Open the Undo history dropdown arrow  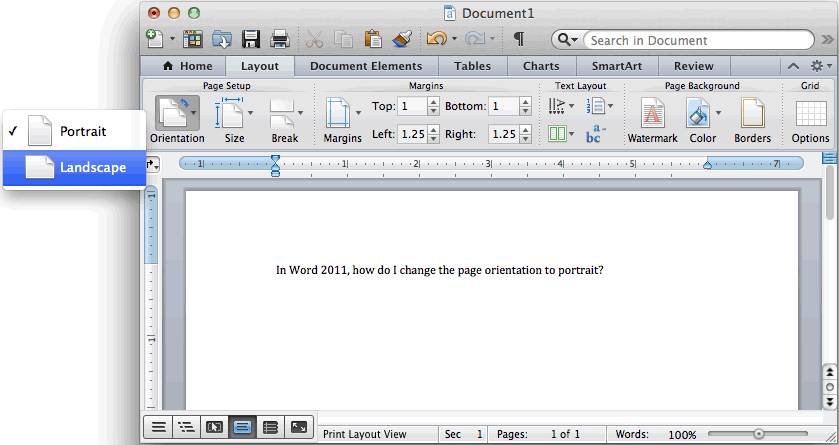pos(454,39)
